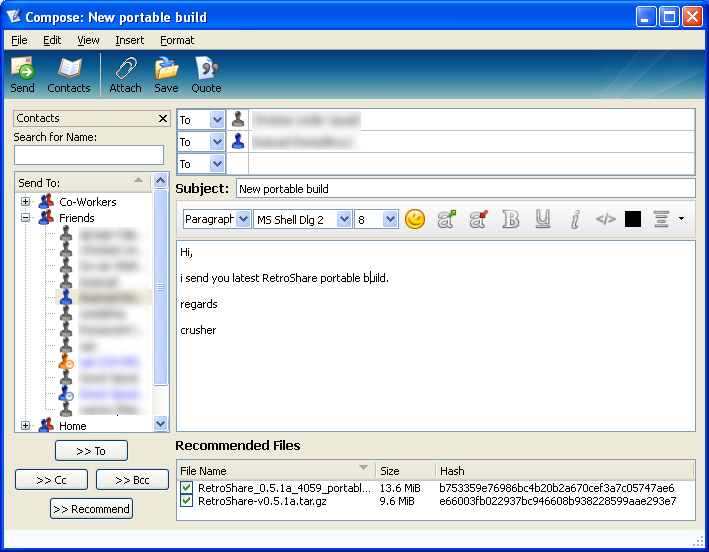Toggle underline formatting
709x552 pixels.
pos(543,220)
